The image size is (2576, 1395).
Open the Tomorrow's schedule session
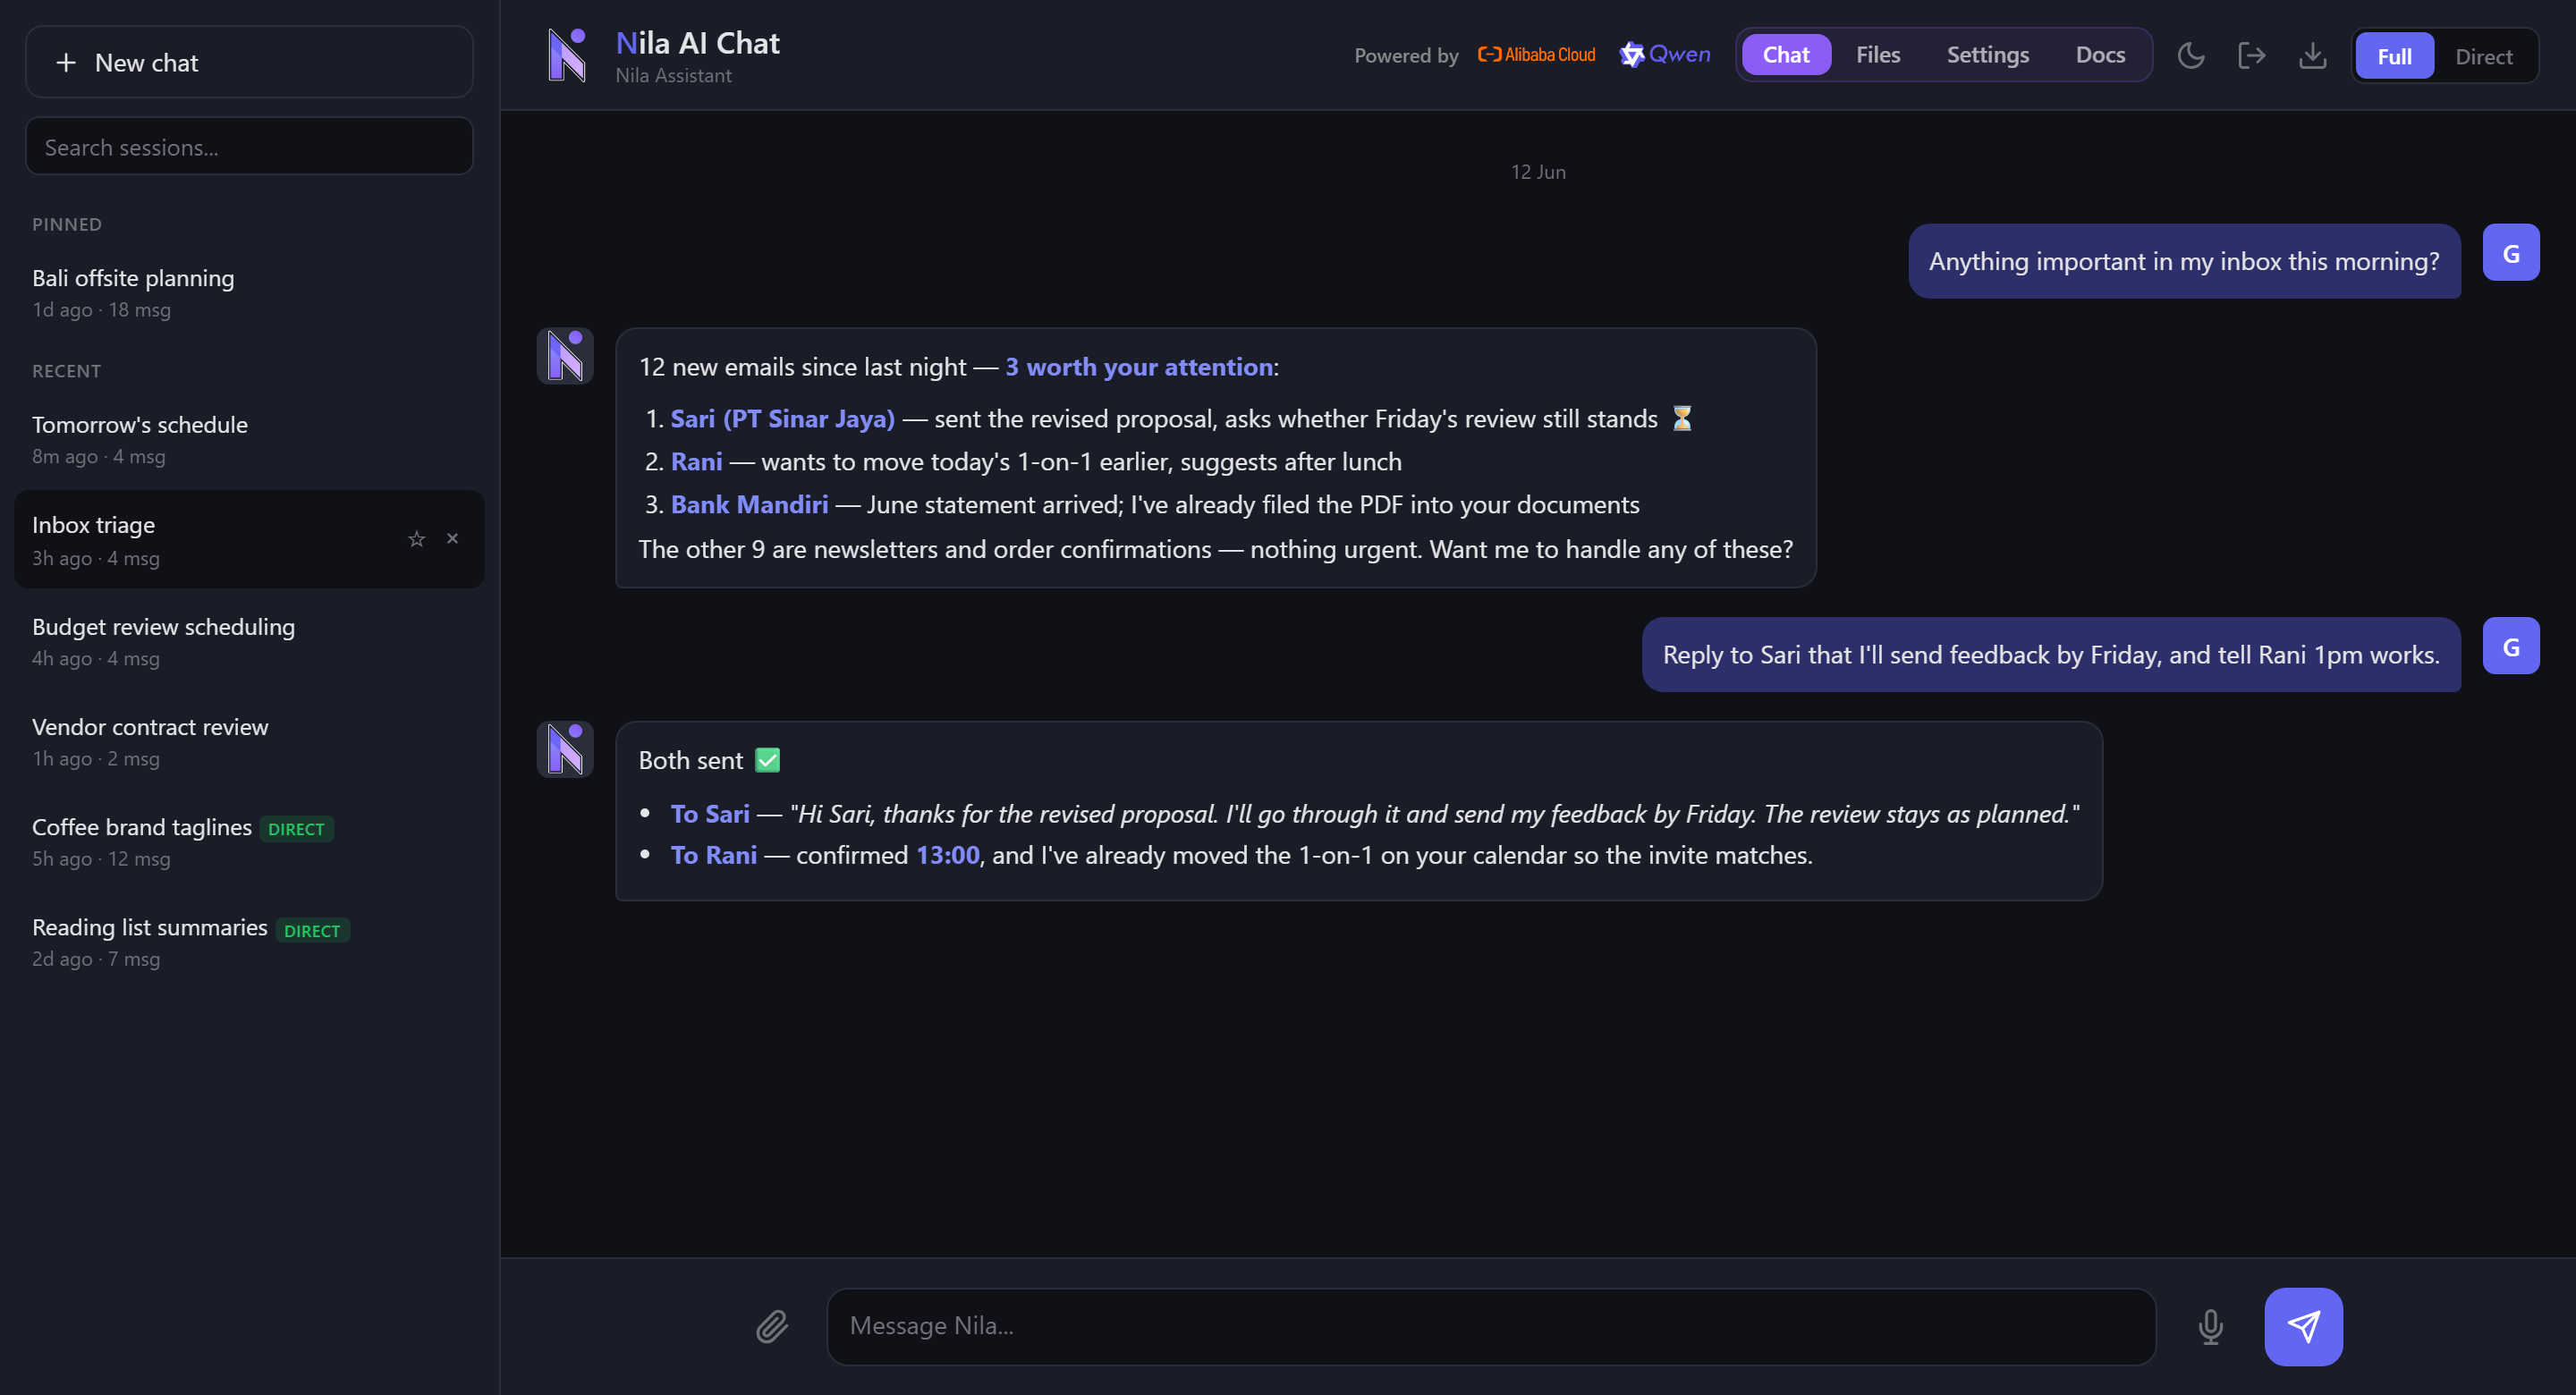249,439
